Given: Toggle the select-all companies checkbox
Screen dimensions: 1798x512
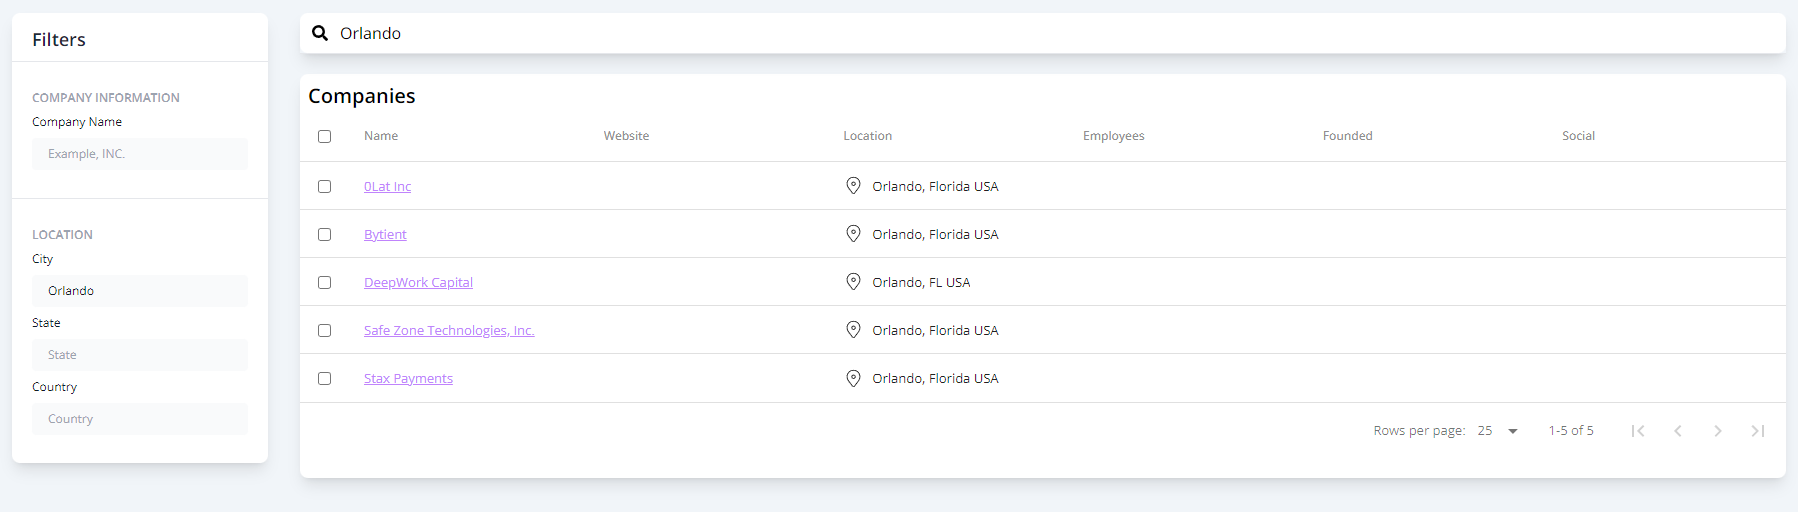Looking at the screenshot, I should (x=324, y=136).
